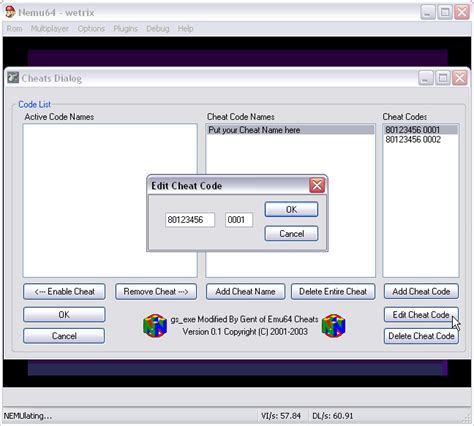Click the right N64 cube logo
The image size is (474, 426).
334,326
